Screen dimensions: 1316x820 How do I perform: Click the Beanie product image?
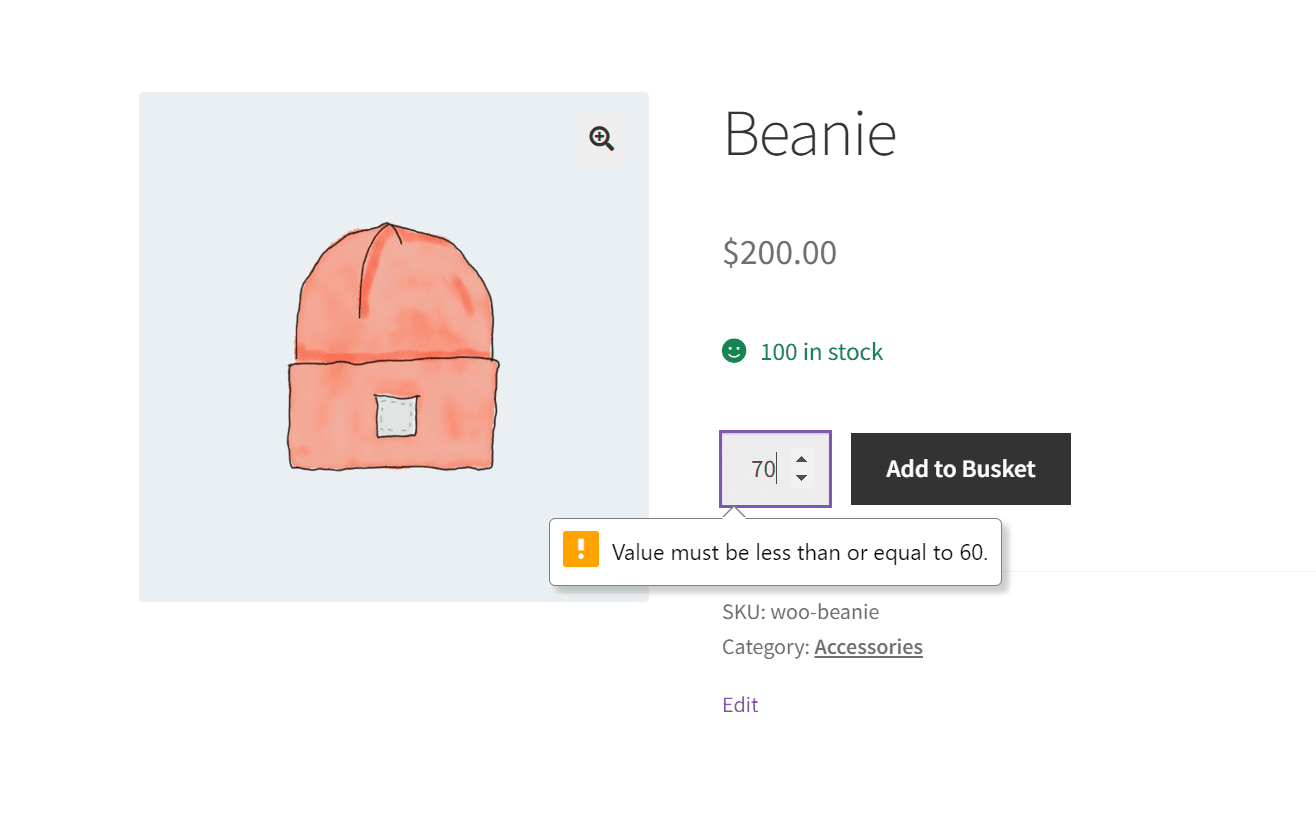pyautogui.click(x=394, y=347)
